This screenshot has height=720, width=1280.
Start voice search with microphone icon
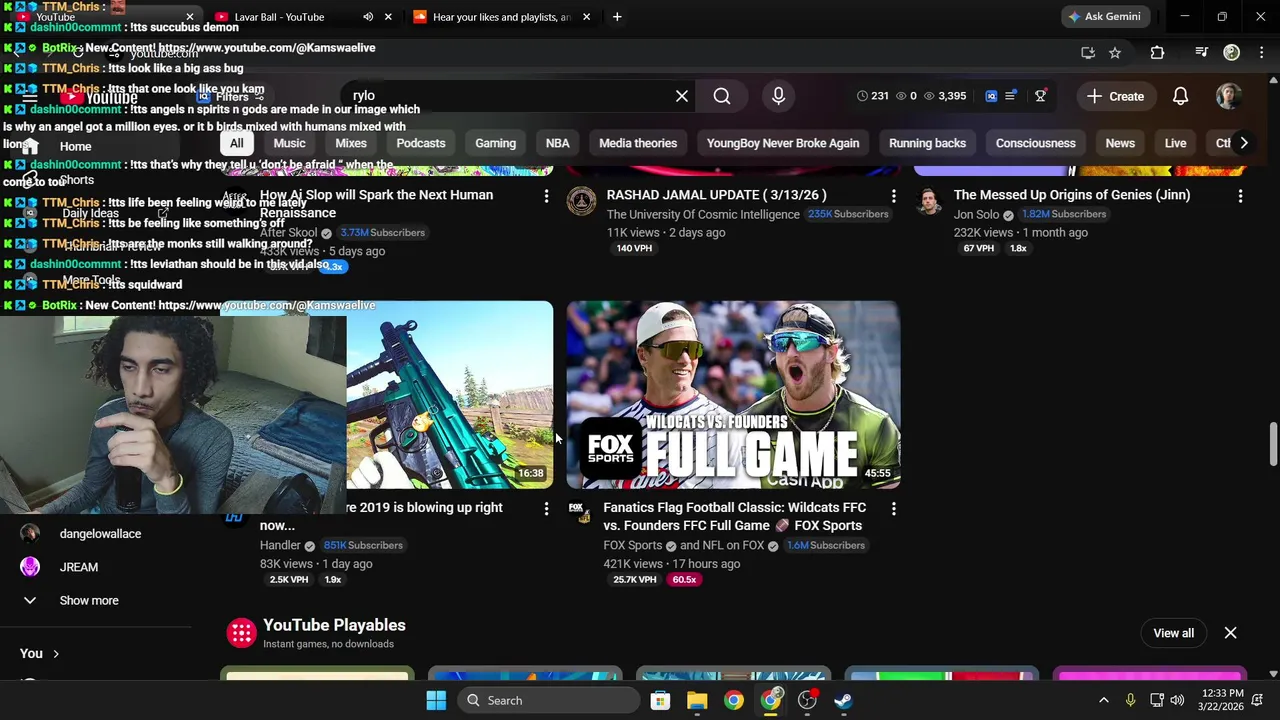(778, 96)
